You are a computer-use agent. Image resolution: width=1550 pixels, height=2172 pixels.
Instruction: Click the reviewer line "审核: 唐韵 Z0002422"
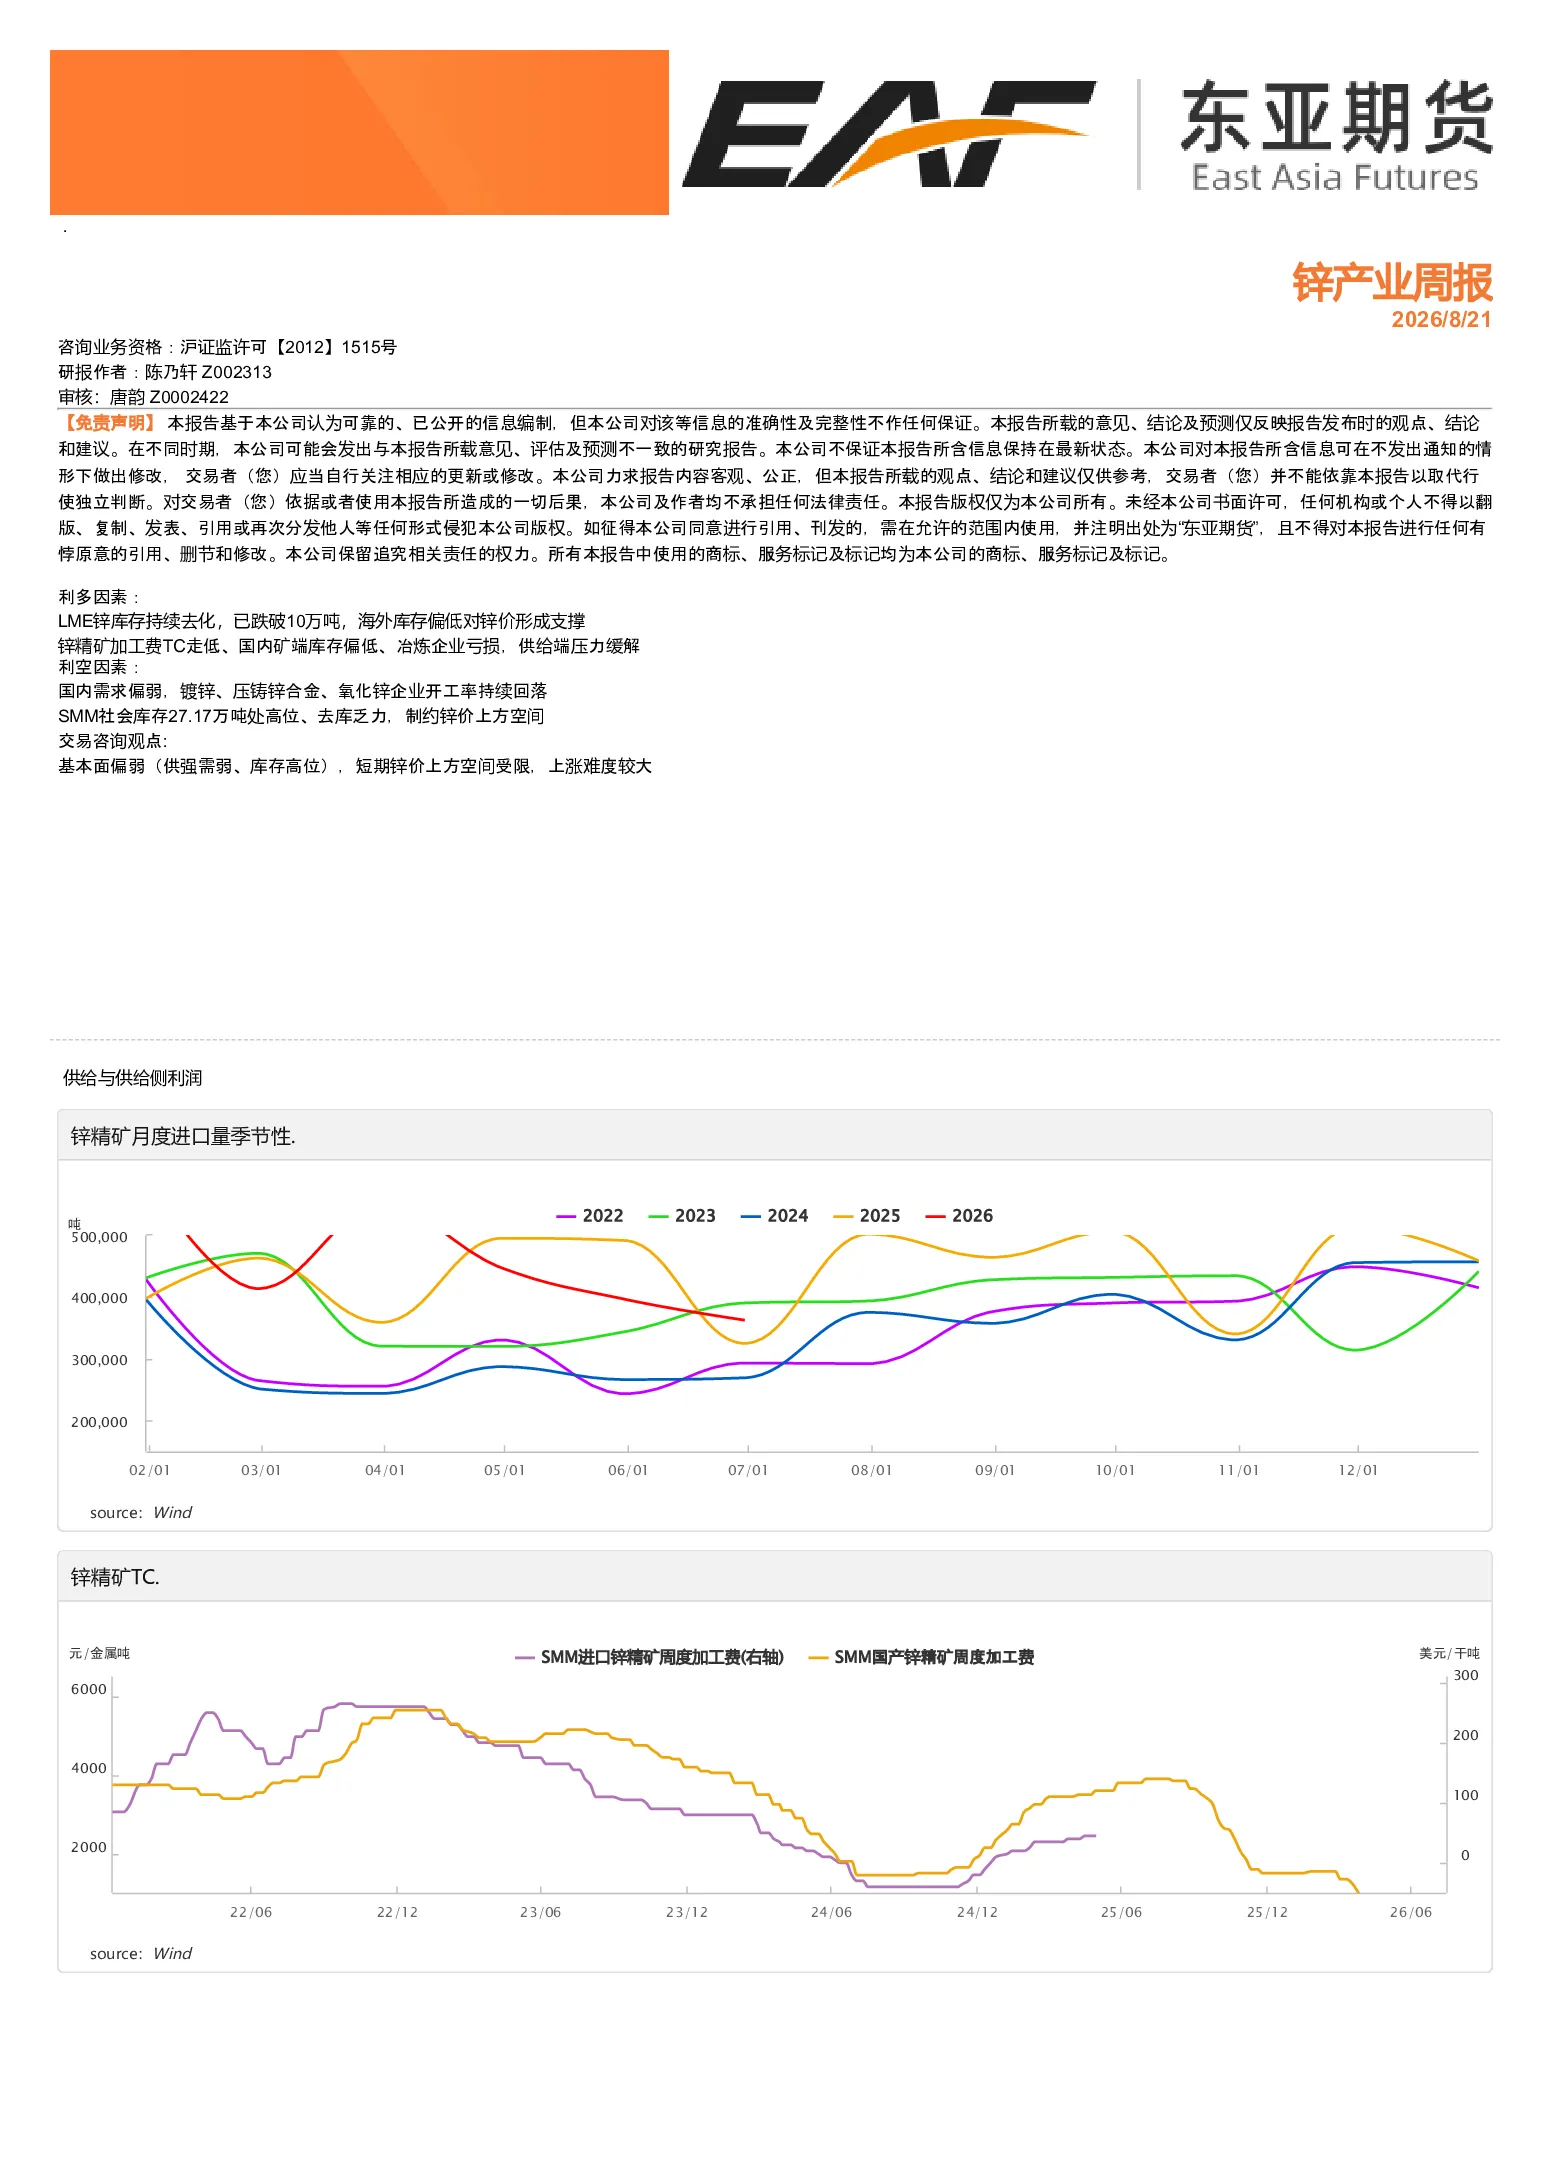coord(143,397)
